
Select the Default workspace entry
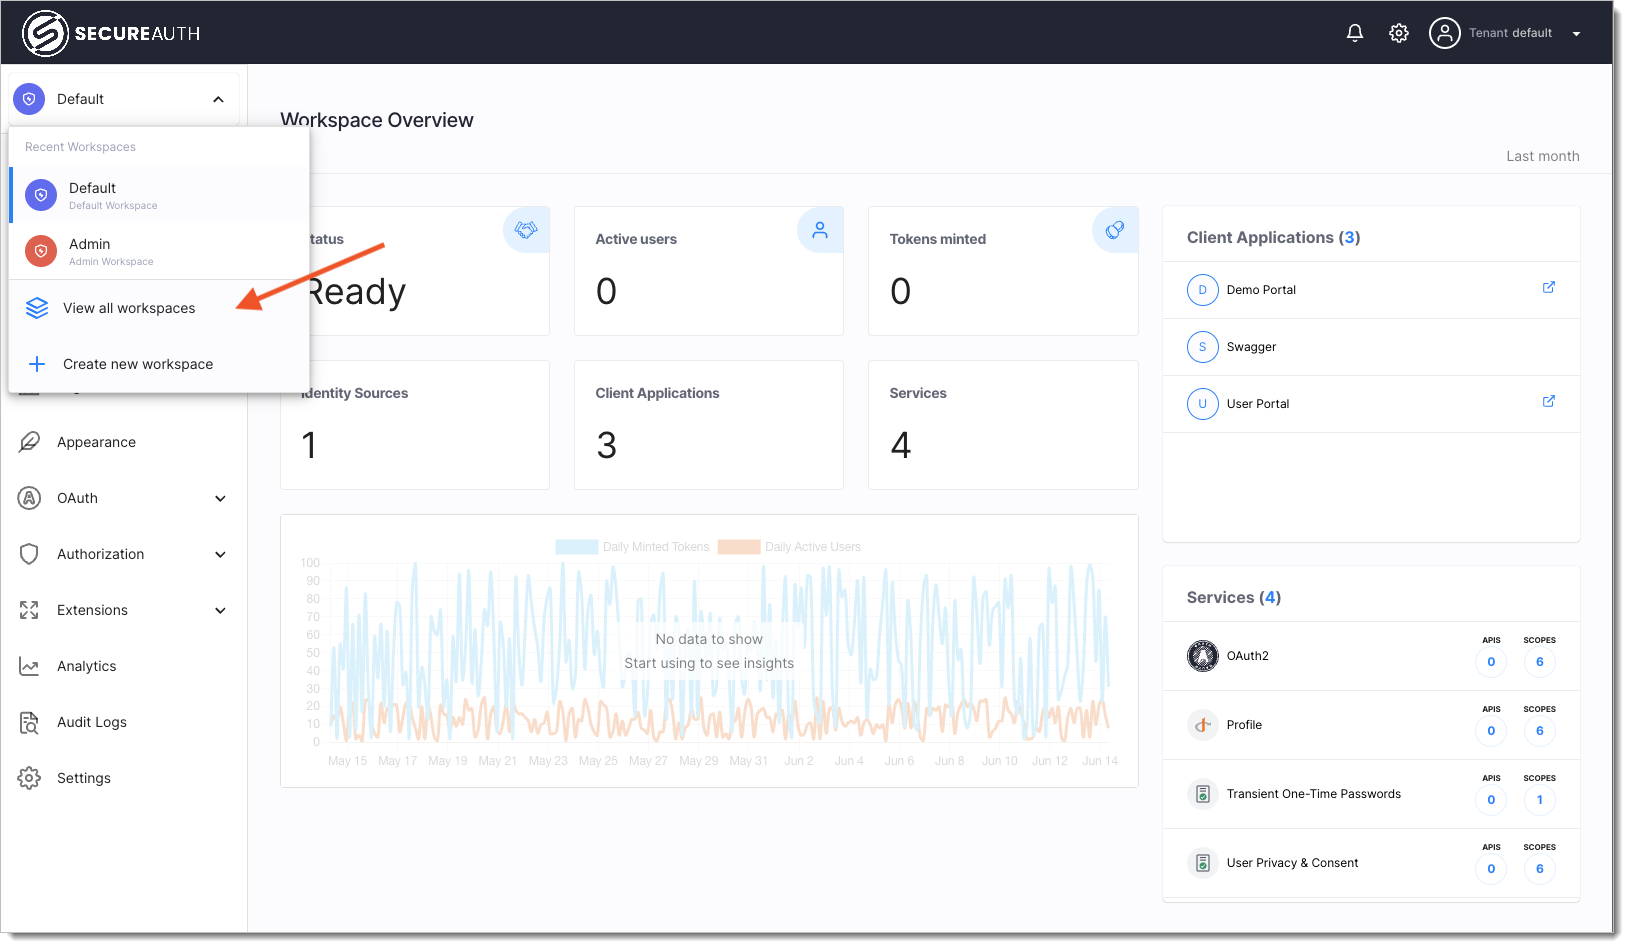tap(159, 195)
